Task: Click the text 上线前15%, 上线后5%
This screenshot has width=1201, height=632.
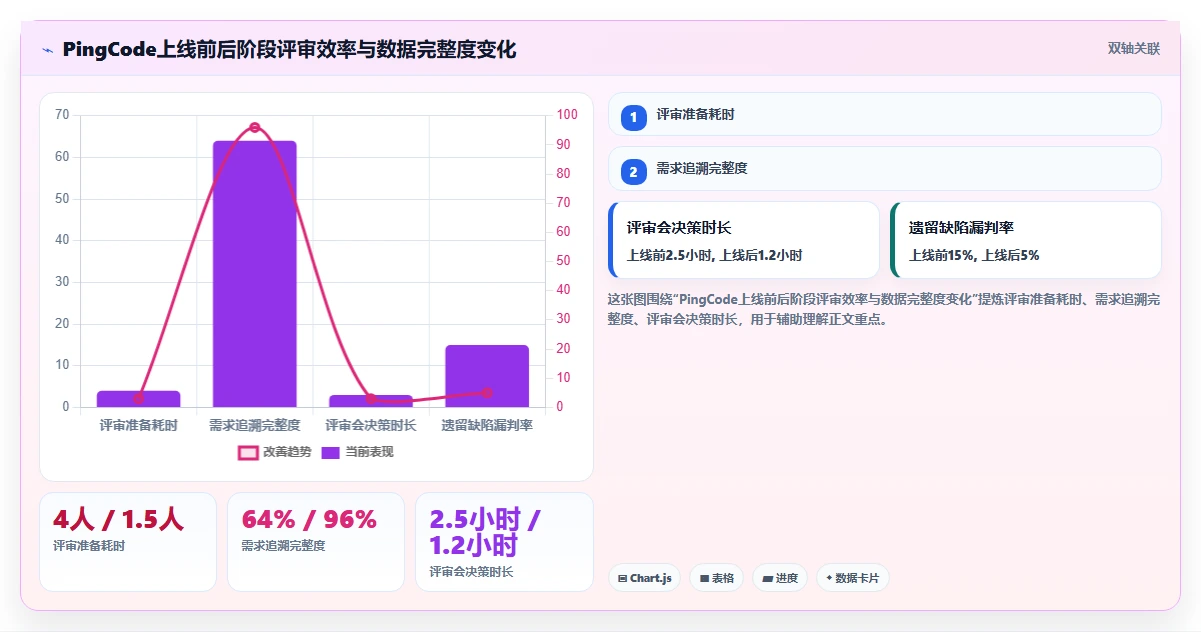Action: click(974, 255)
